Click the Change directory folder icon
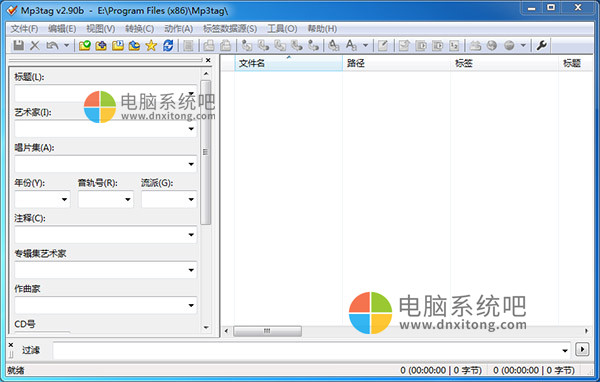The width and height of the screenshot is (600, 382). (84, 46)
